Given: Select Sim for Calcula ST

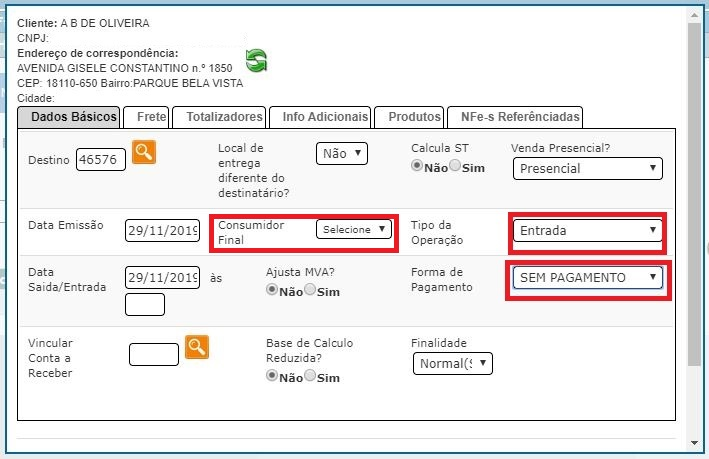Looking at the screenshot, I should [455, 166].
